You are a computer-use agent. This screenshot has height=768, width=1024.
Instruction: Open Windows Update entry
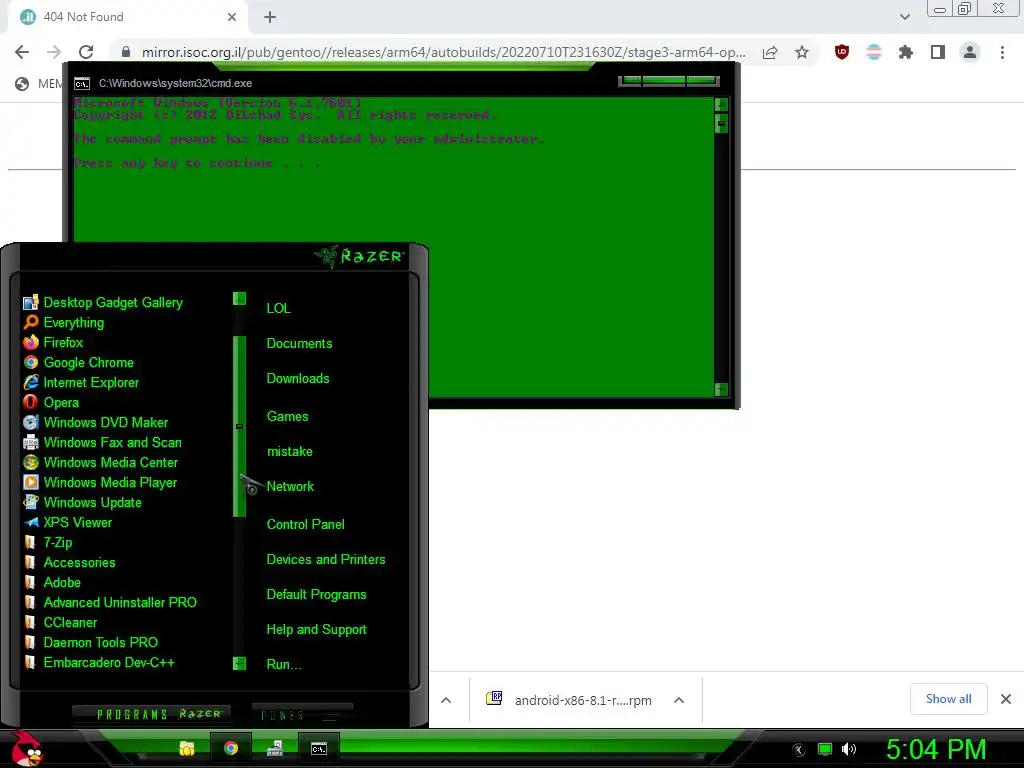(x=82, y=502)
